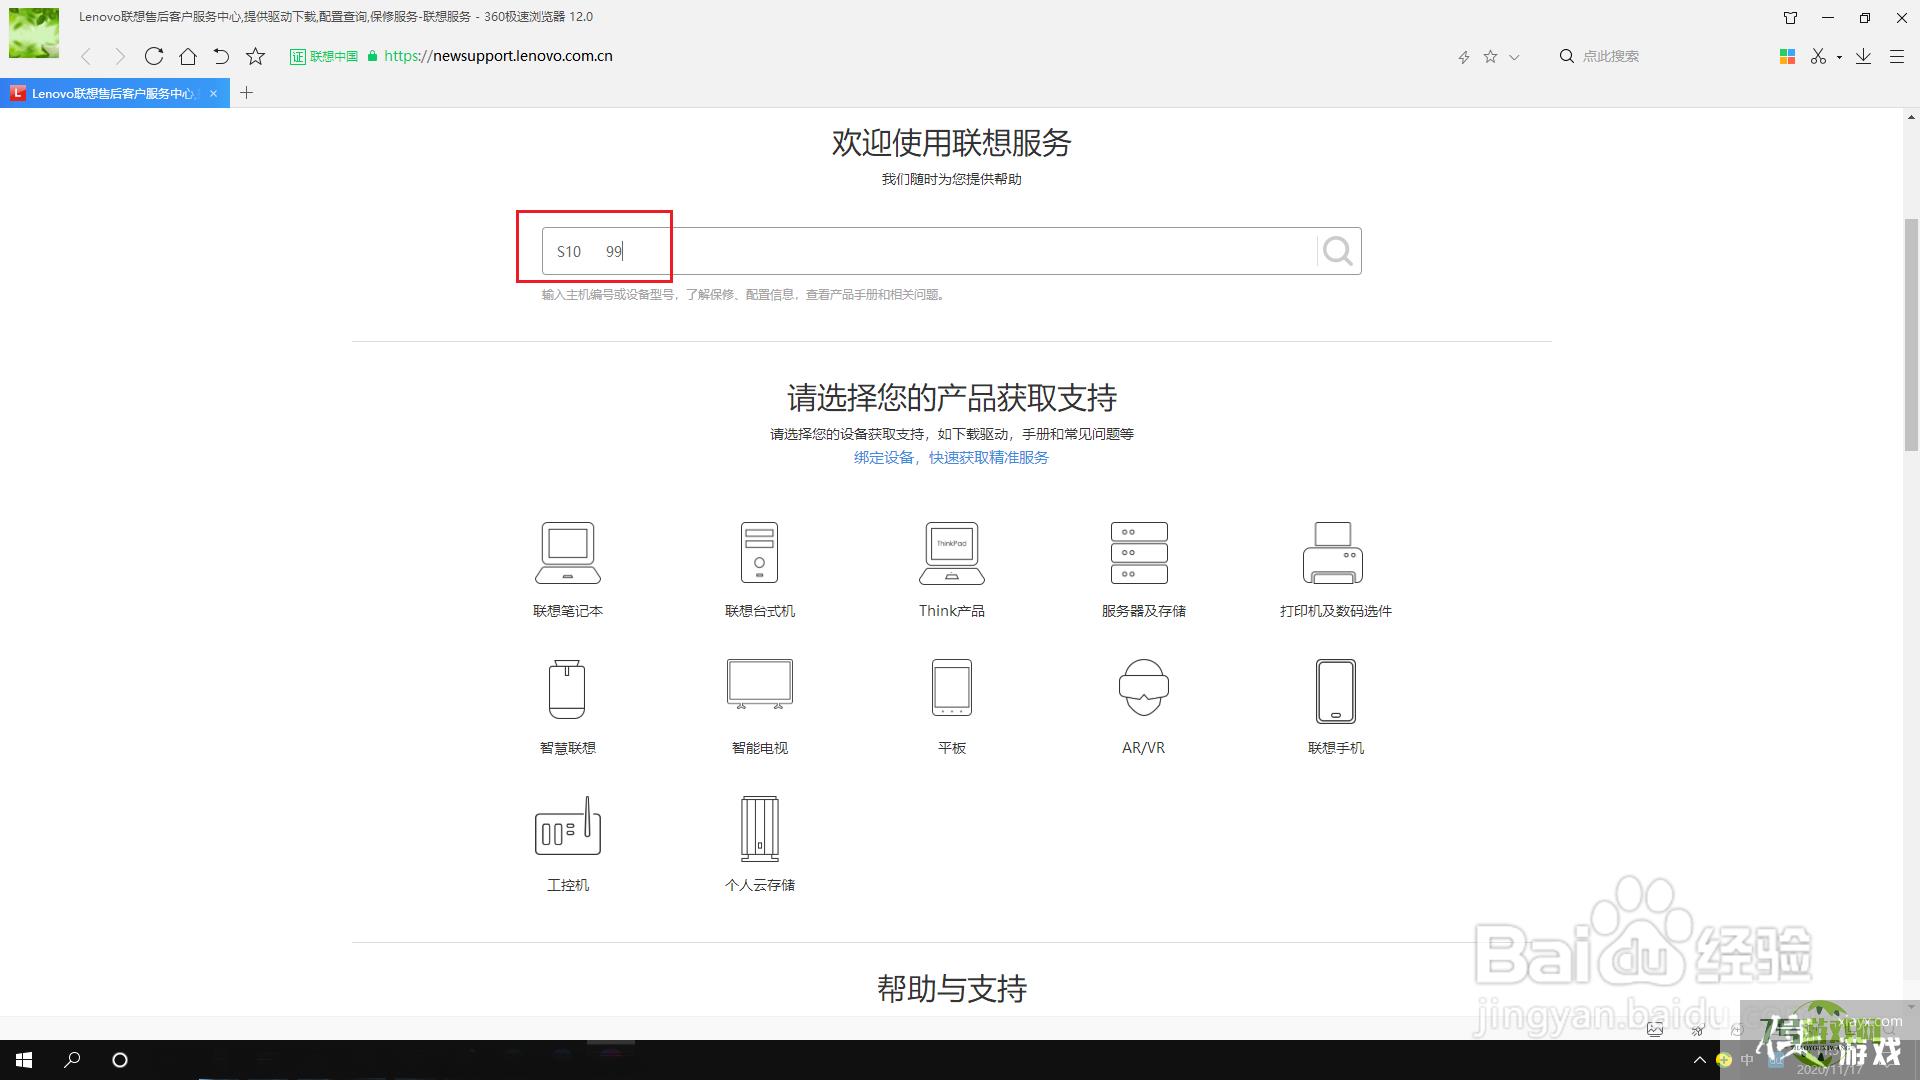The width and height of the screenshot is (1920, 1080).
Task: Open the 工控机 industrial PC icon
Action: [x=568, y=826]
